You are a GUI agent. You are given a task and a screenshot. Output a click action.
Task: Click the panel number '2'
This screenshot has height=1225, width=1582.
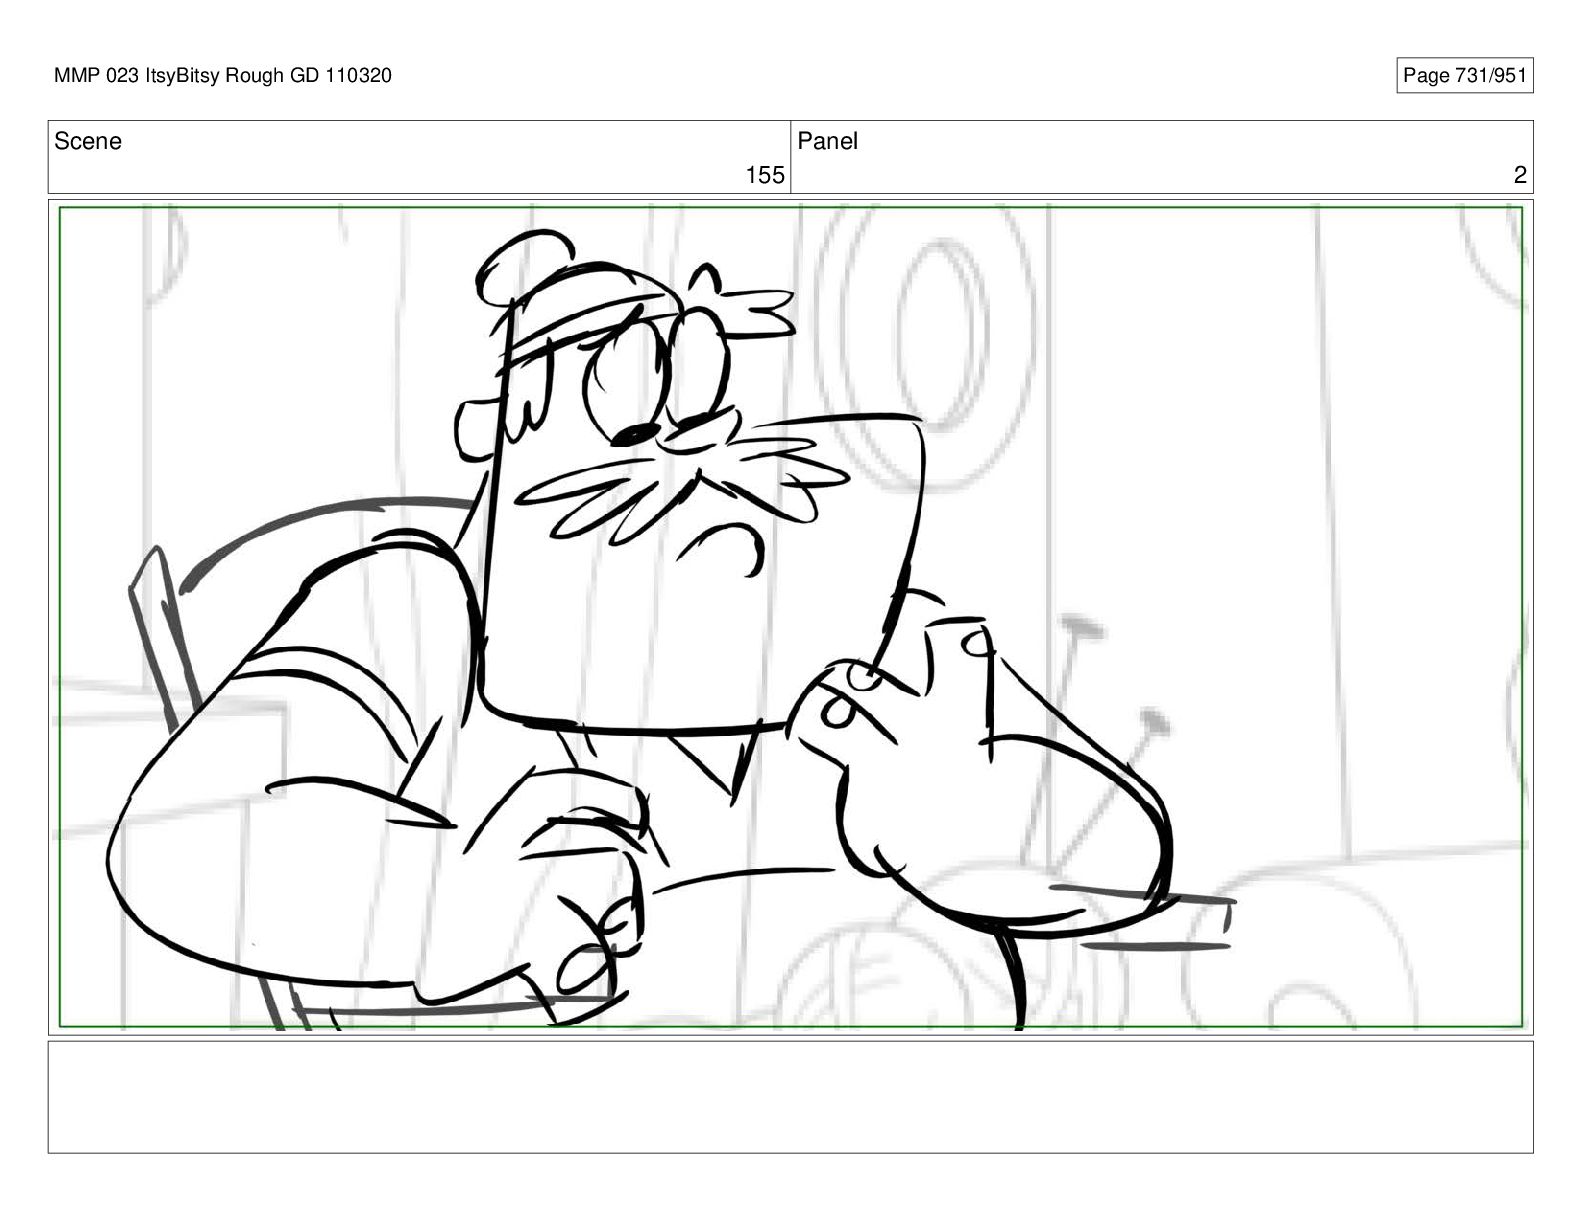(1520, 175)
